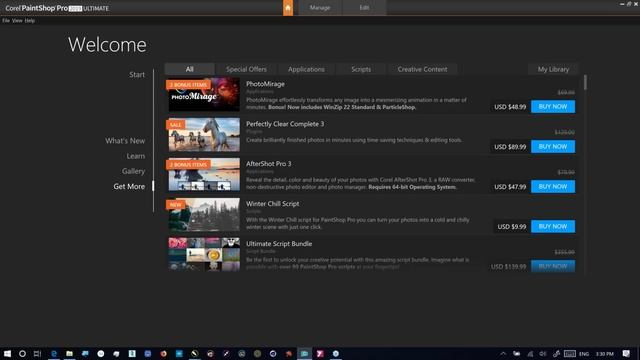This screenshot has height=360, width=640.
Task: Select the All filter tab
Action: click(x=189, y=69)
